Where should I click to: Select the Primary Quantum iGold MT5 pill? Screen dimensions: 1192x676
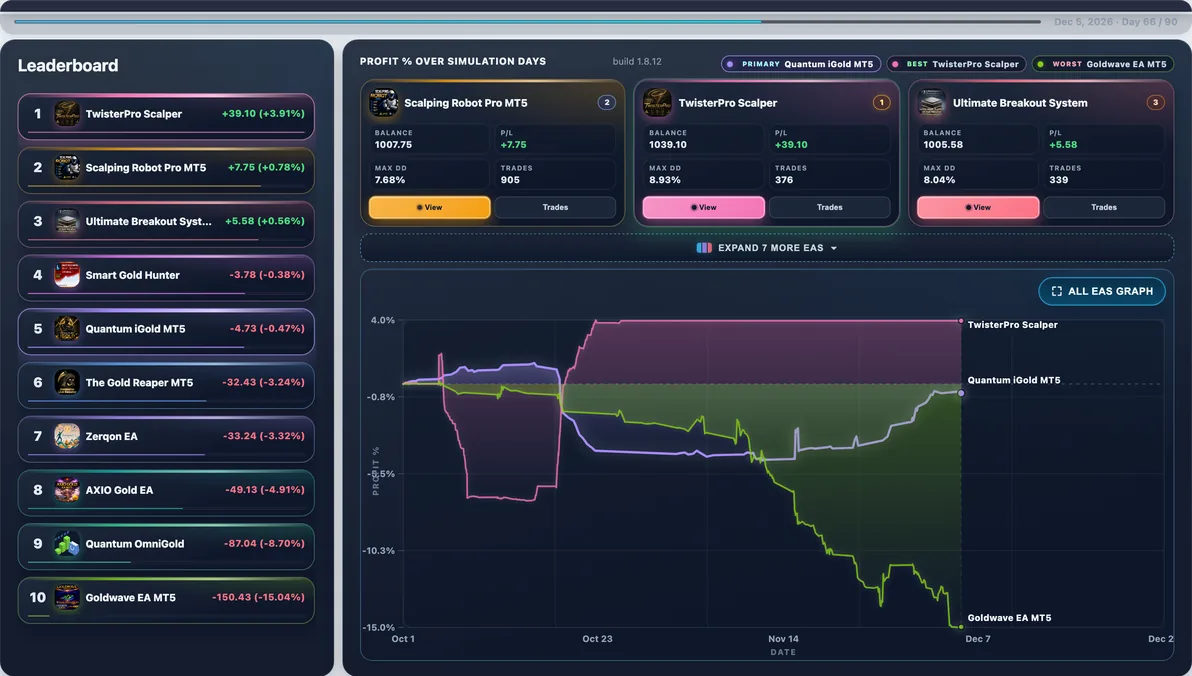point(801,65)
